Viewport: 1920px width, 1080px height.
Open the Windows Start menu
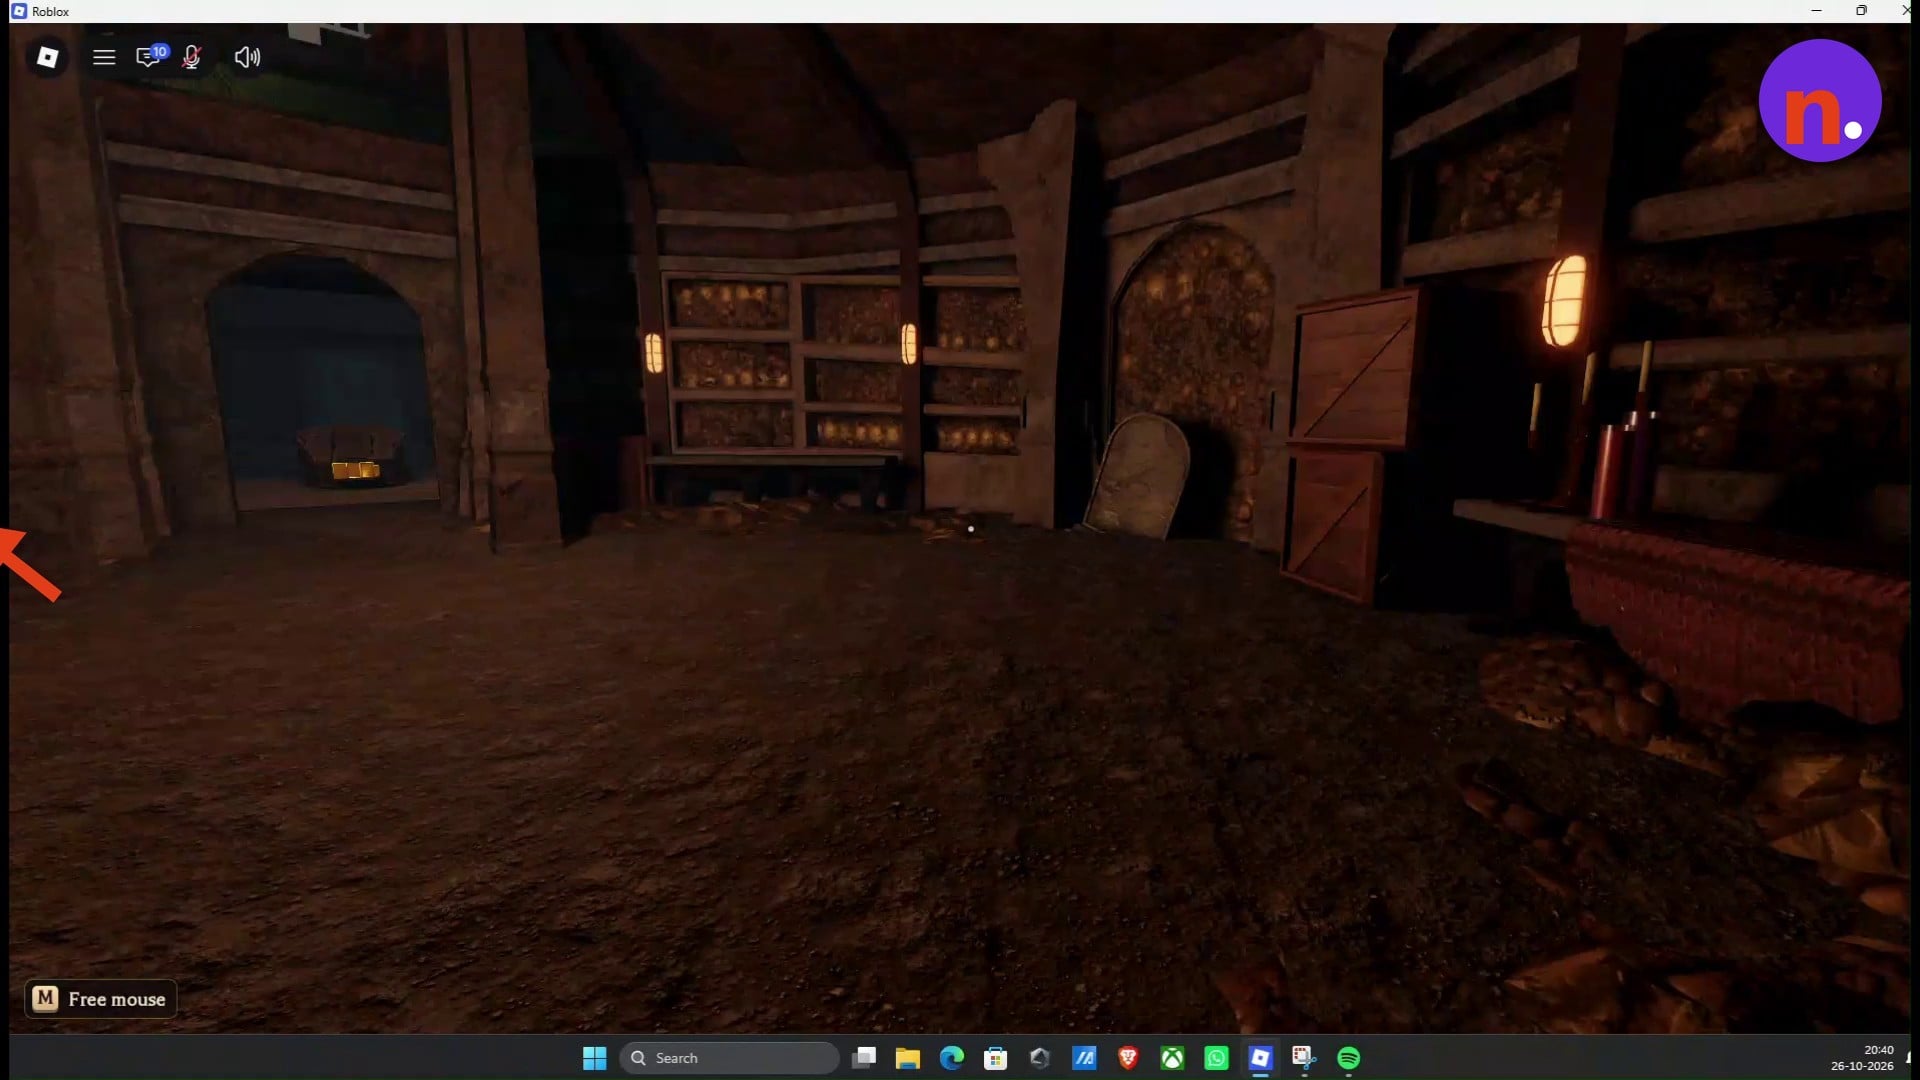[x=594, y=1058]
